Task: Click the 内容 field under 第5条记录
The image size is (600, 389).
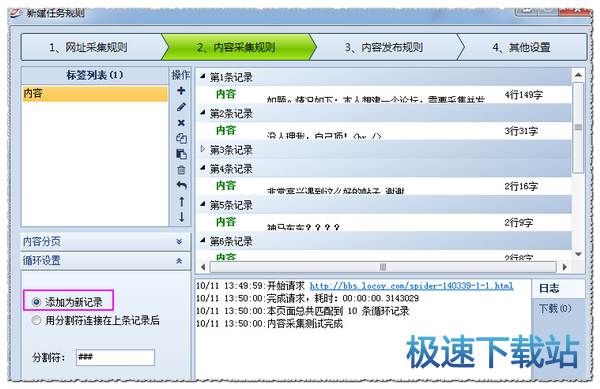Action: pos(226,222)
